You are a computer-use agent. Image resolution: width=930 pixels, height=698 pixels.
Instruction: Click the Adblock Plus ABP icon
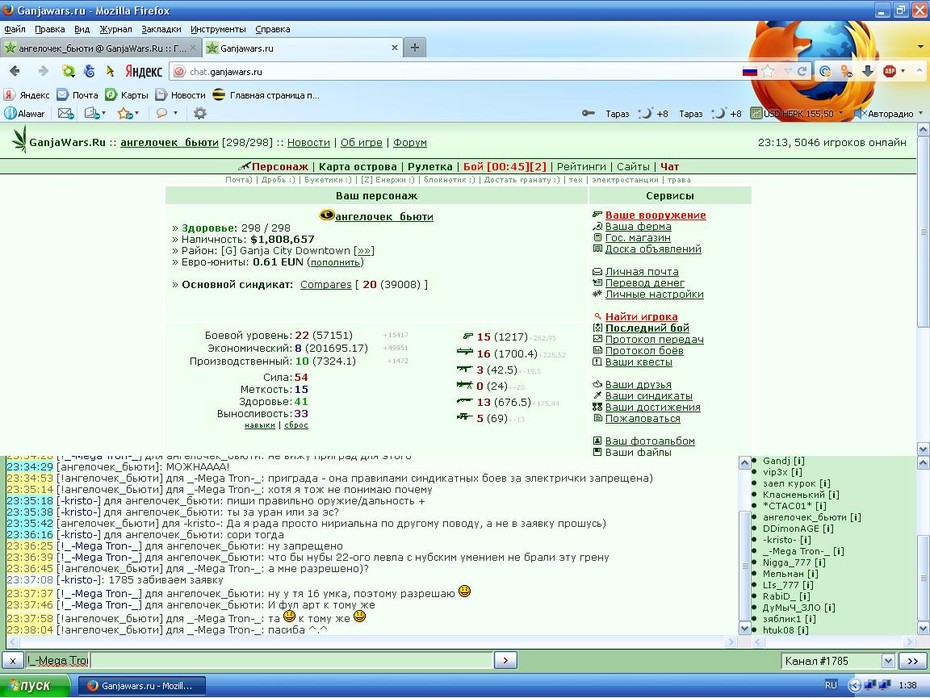click(889, 71)
